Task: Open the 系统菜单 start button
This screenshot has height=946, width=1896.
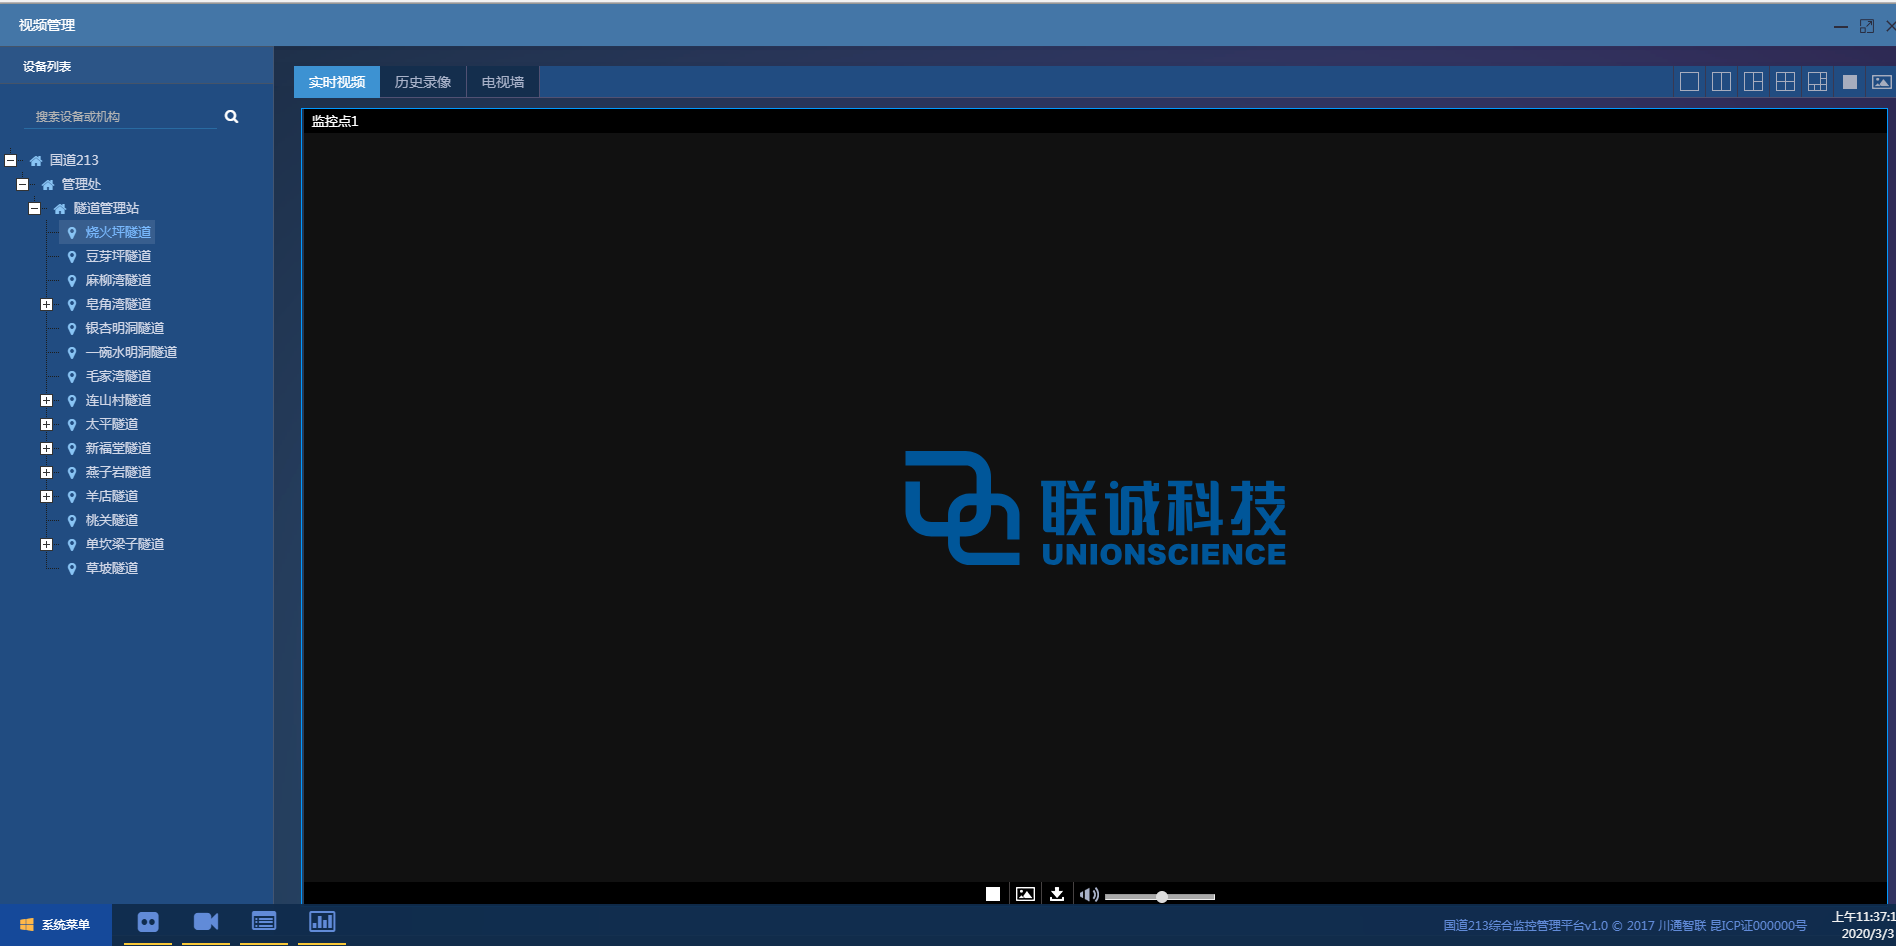Action: 56,925
